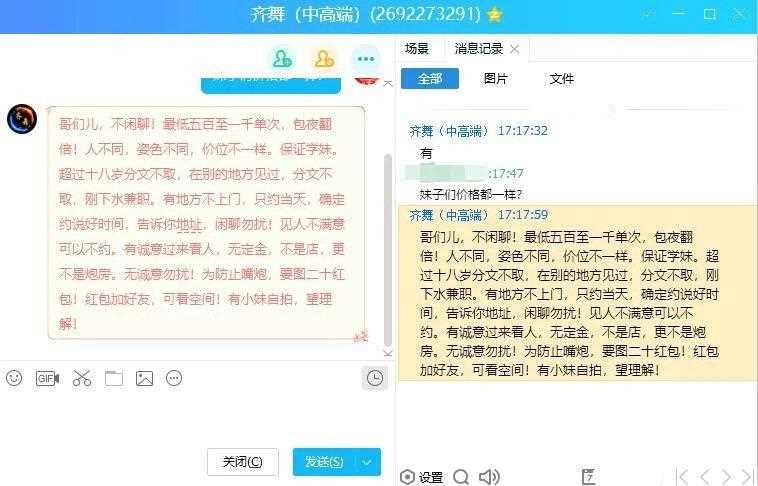Screen dimensions: 758x486
Task: Close the 消息记录 tab
Action: click(515, 49)
